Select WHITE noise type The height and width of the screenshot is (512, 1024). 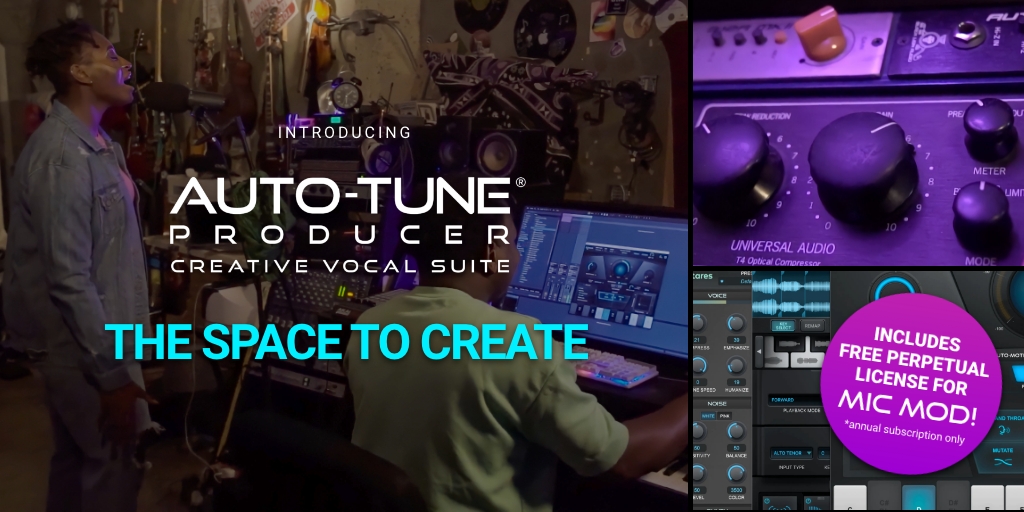[708, 416]
